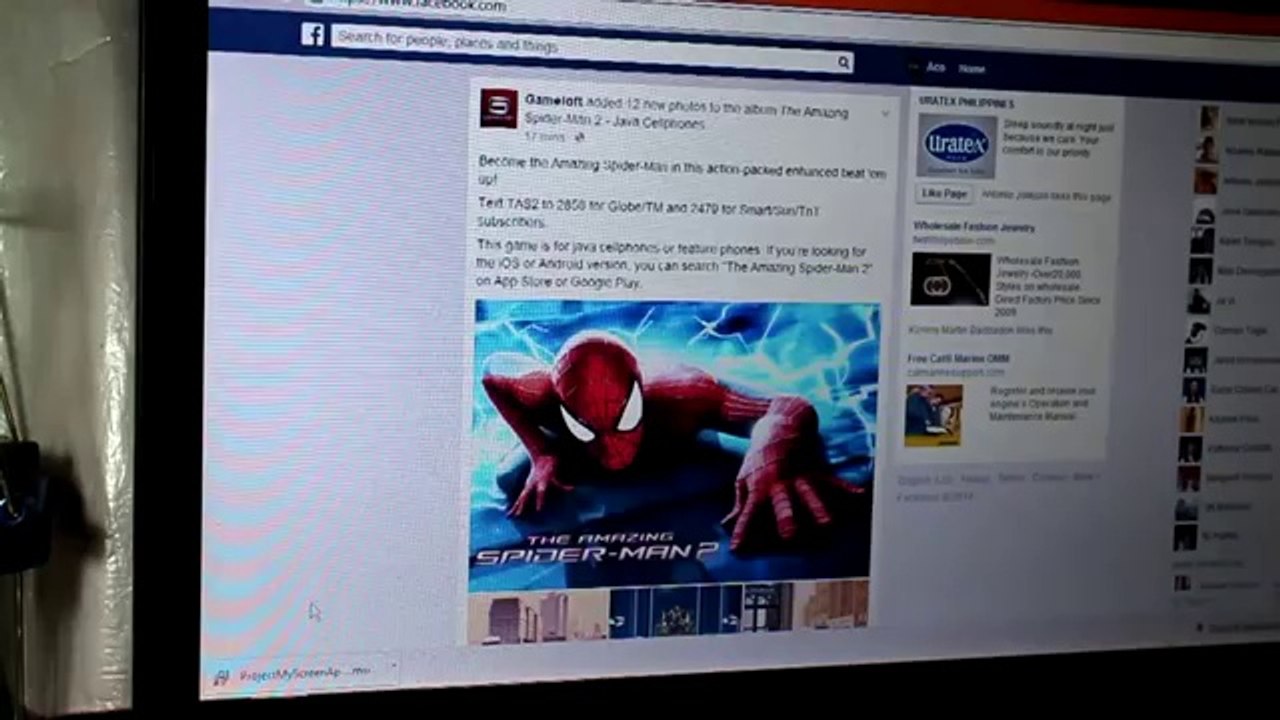This screenshot has width=1280, height=720.
Task: Click the Like Page button
Action: (944, 193)
